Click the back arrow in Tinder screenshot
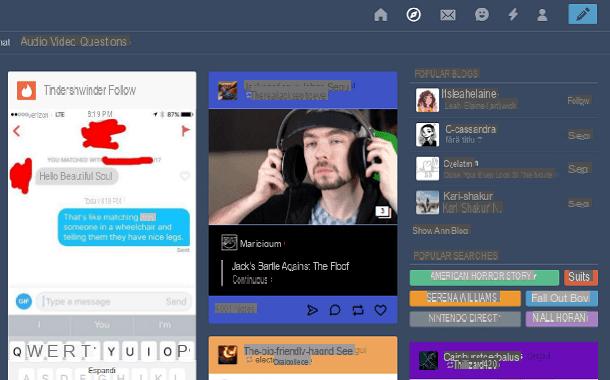610x380 pixels. [16, 131]
